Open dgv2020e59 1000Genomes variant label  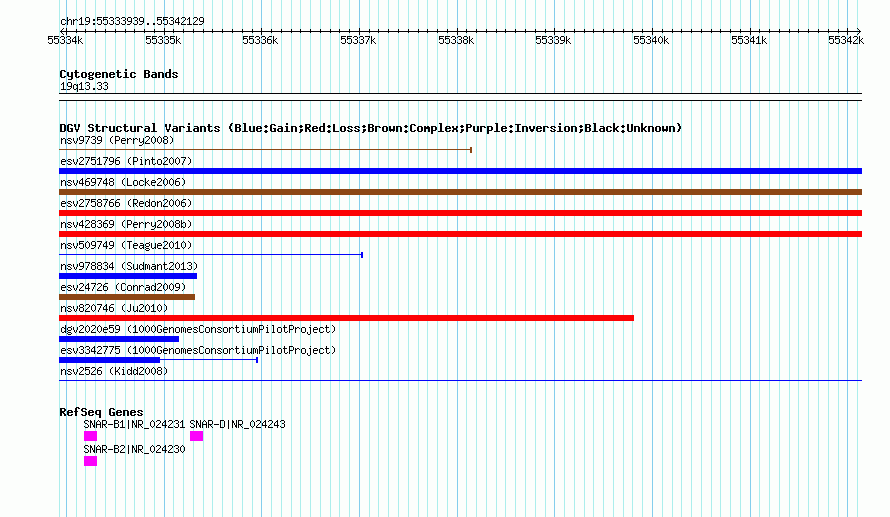198,329
